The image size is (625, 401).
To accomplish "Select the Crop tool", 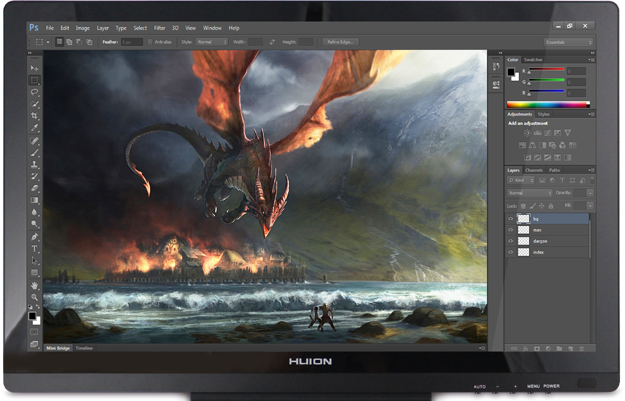I will [x=34, y=116].
